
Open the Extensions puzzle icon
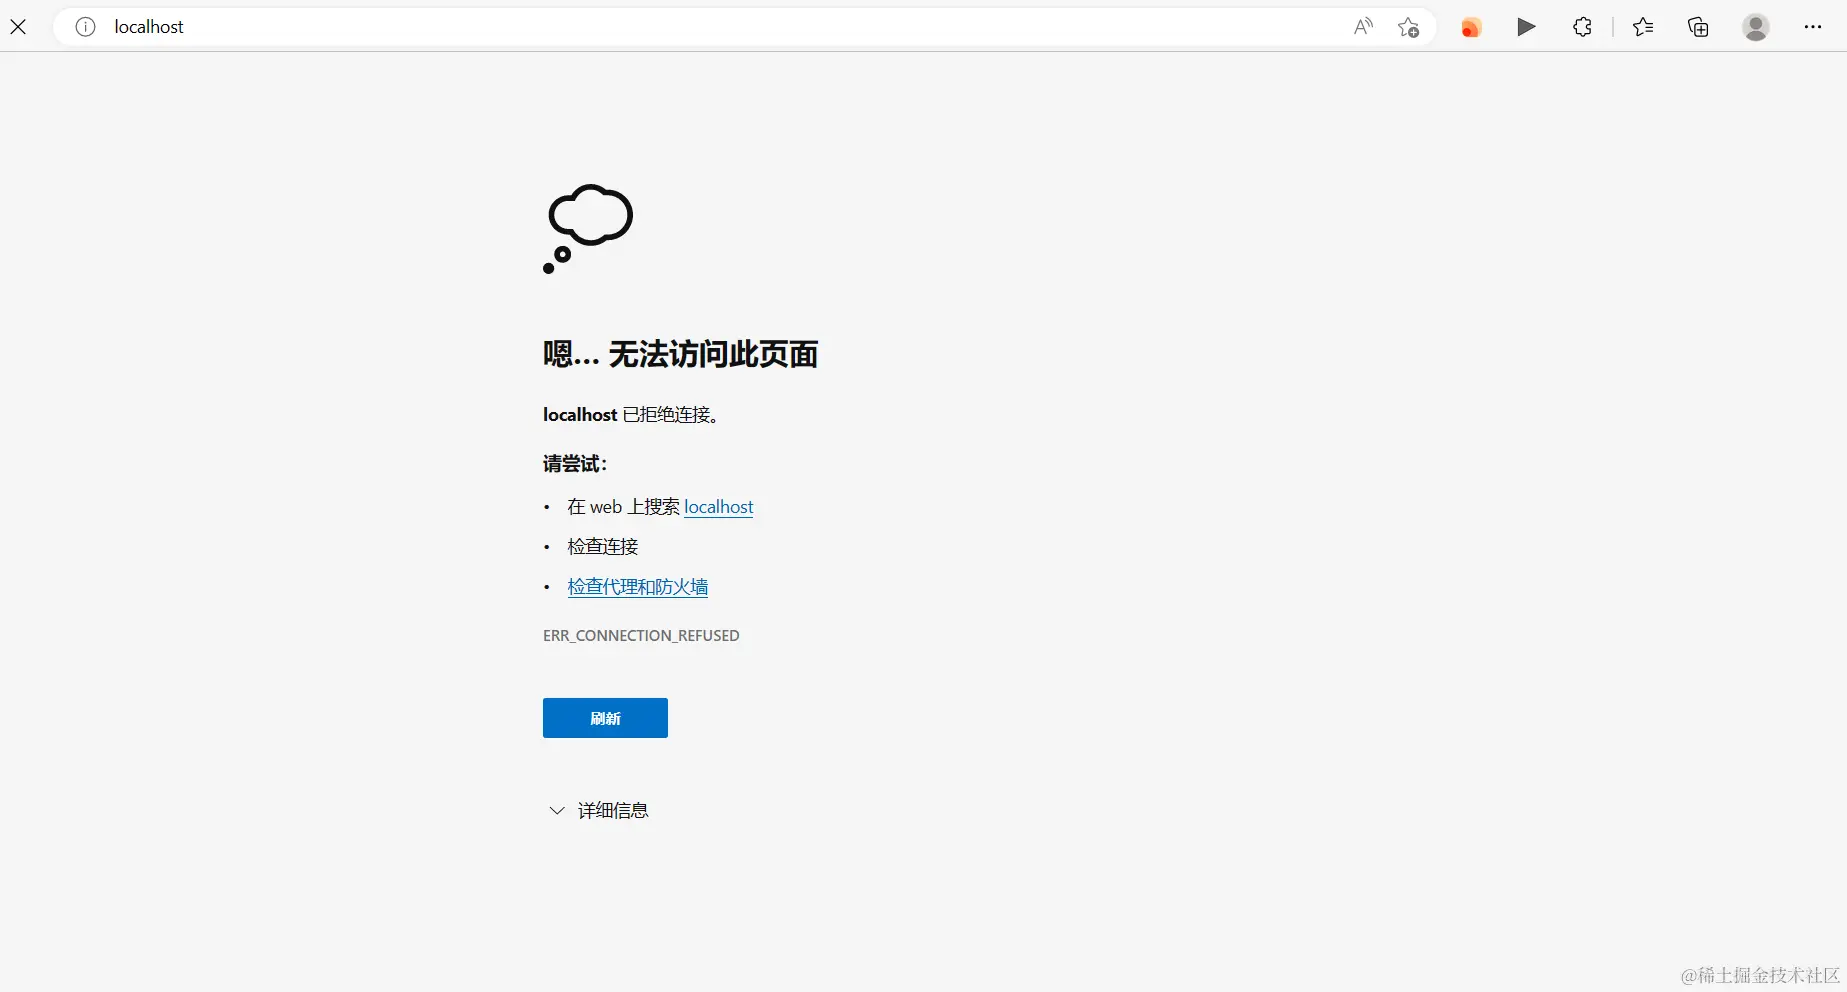[1582, 27]
